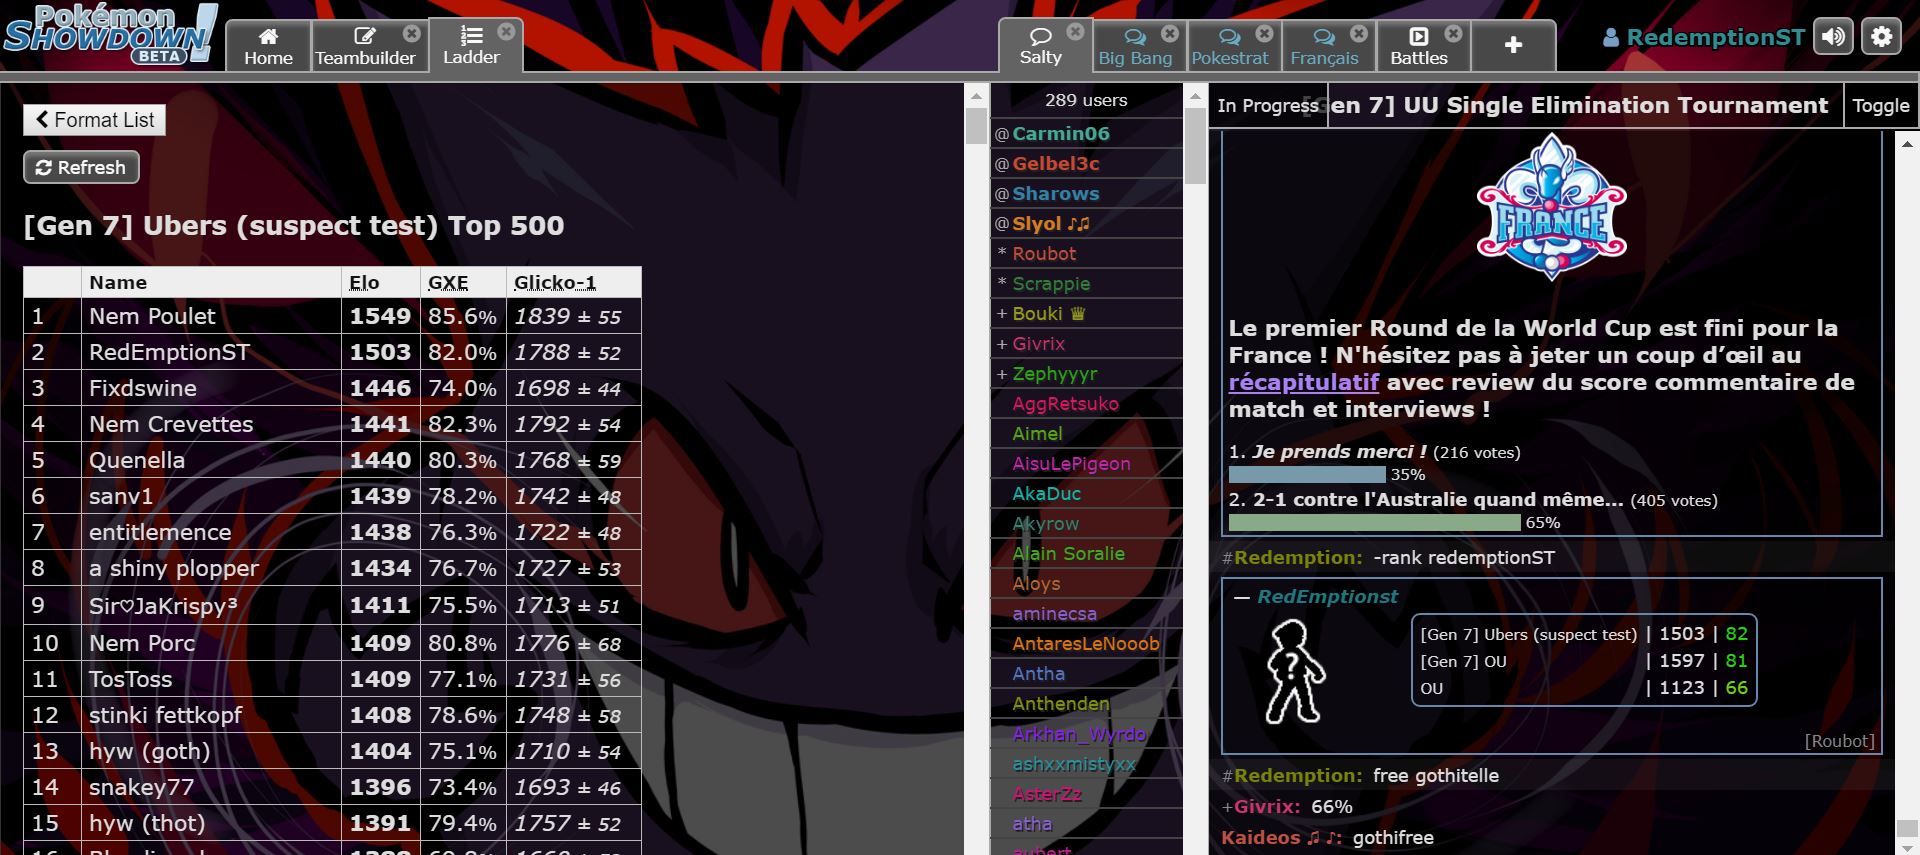The width and height of the screenshot is (1920, 855).
Task: Click the France room logo image
Action: click(x=1551, y=208)
